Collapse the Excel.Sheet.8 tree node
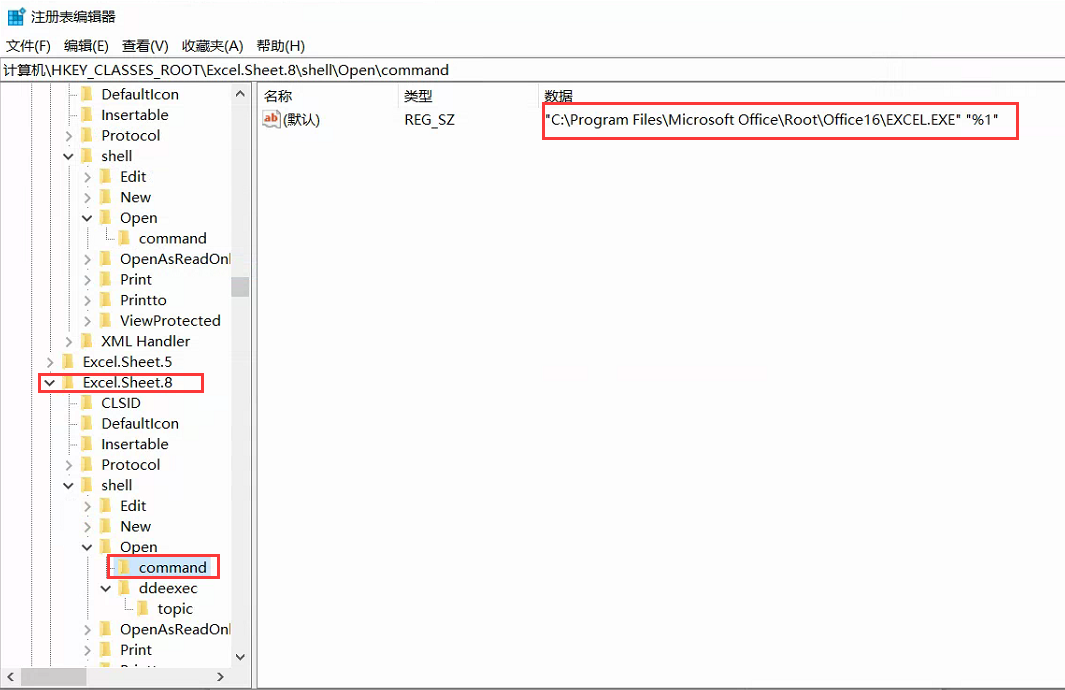Screen dimensions: 1065x690 click(49, 383)
